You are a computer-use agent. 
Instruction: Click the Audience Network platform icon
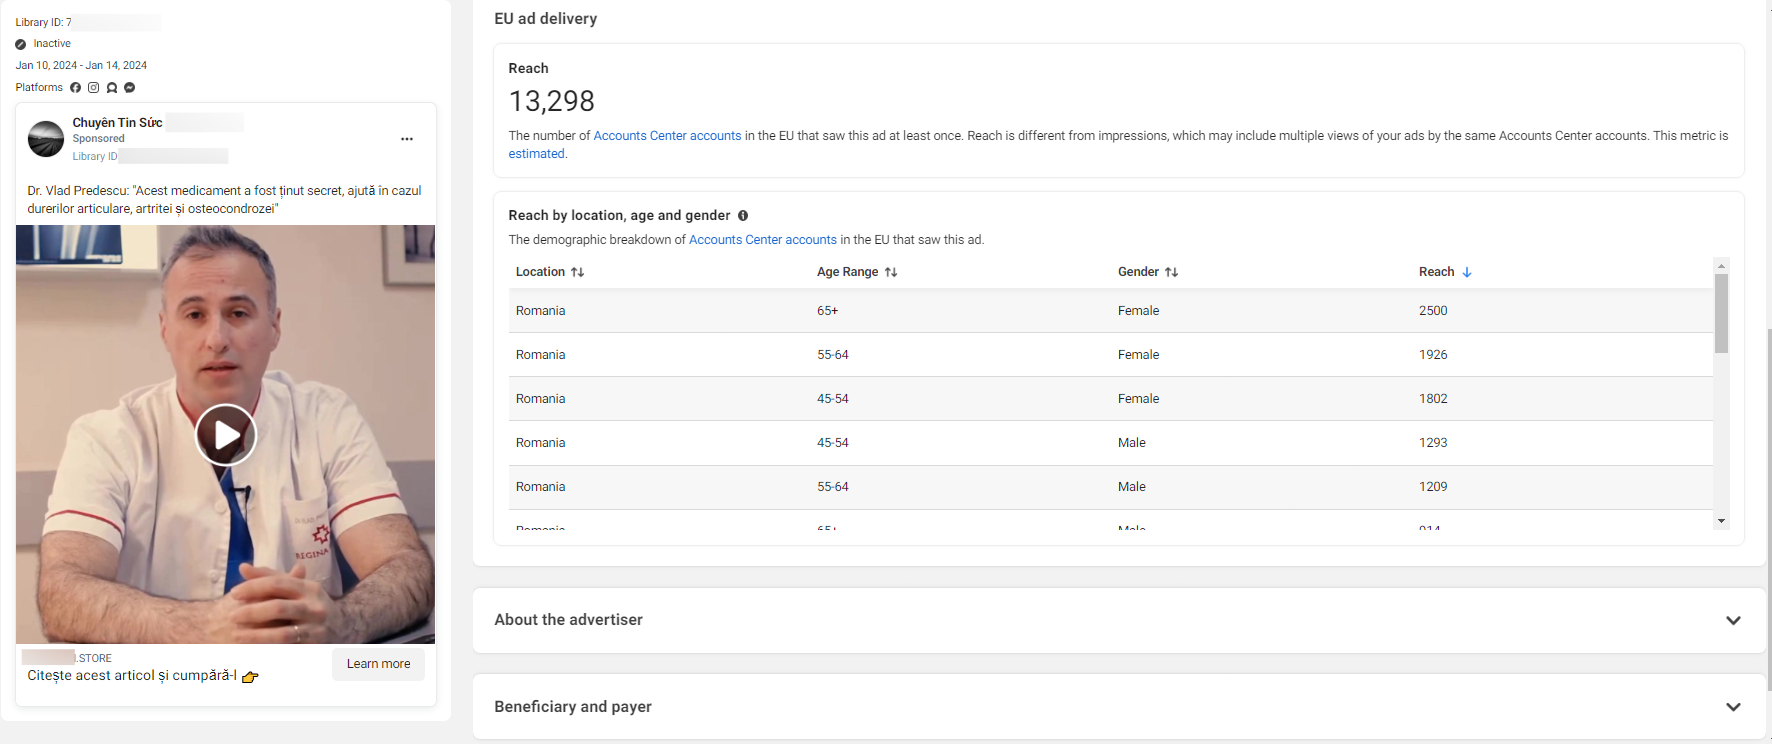click(x=112, y=88)
